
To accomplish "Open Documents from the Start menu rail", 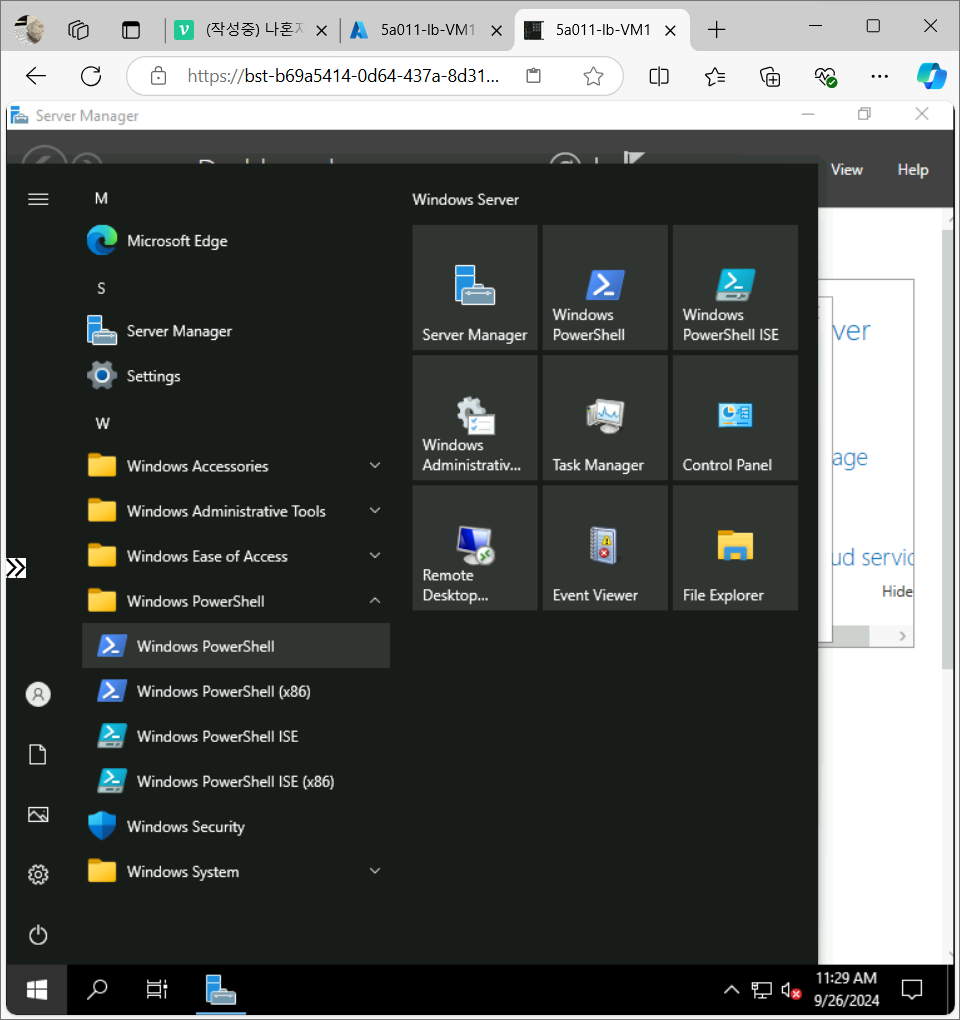I will coord(38,755).
